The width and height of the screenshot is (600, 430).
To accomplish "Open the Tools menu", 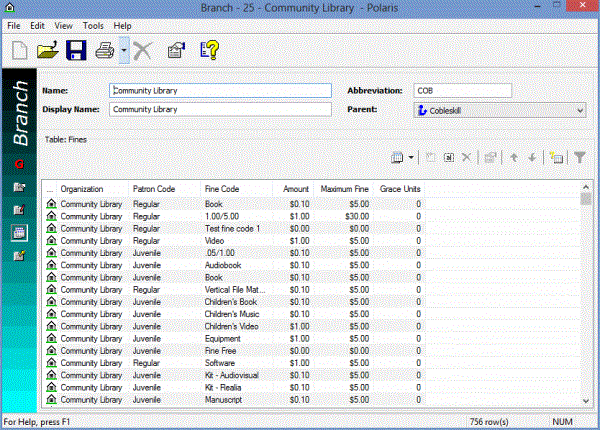I will tap(93, 26).
